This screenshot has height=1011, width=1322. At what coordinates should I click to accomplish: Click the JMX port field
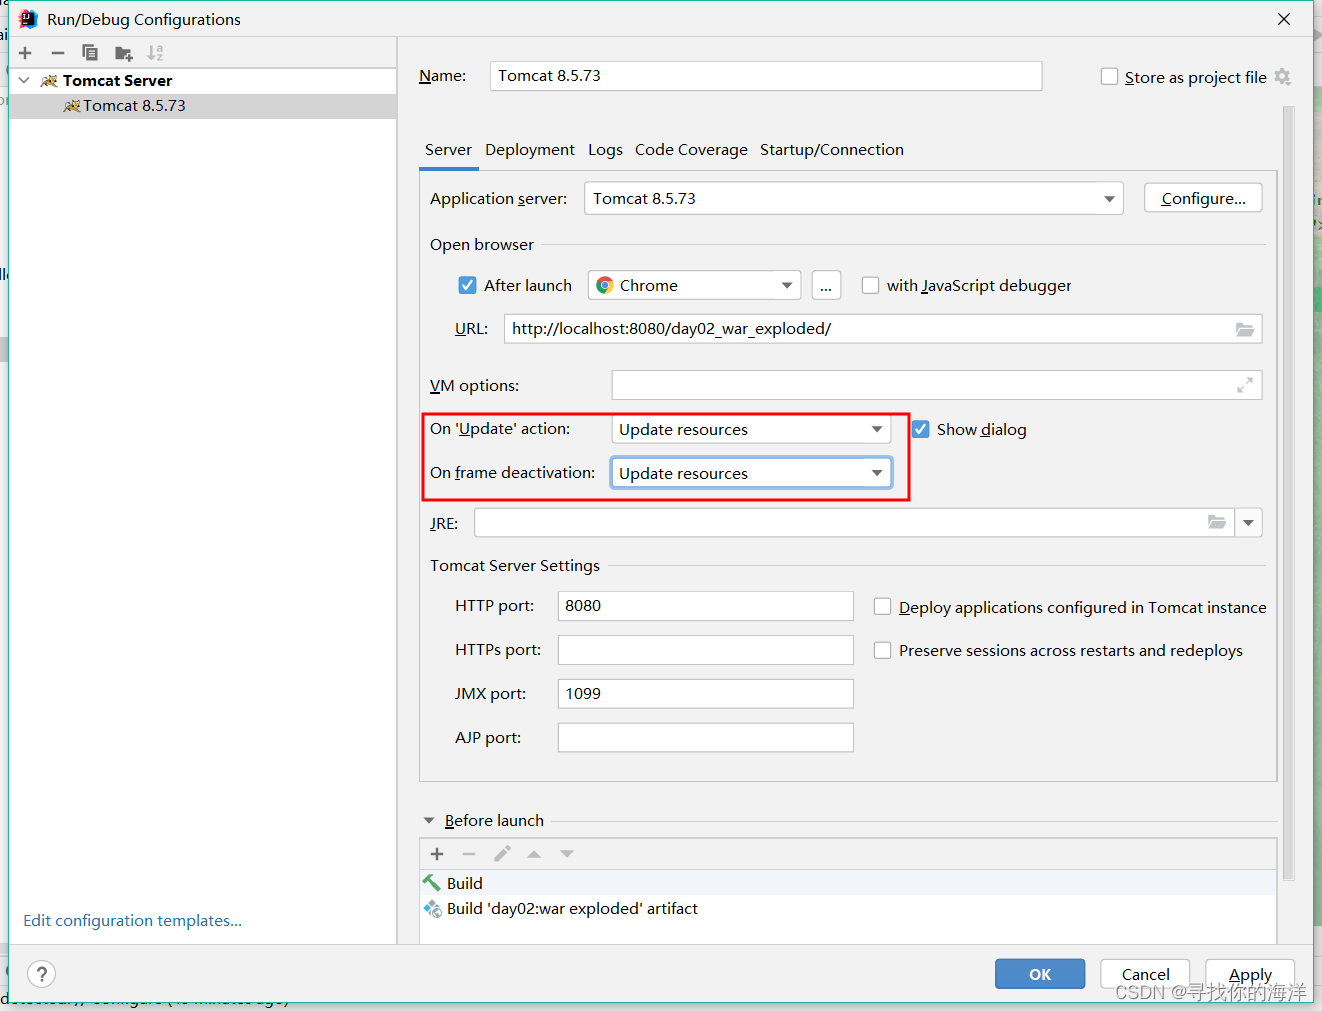(706, 694)
